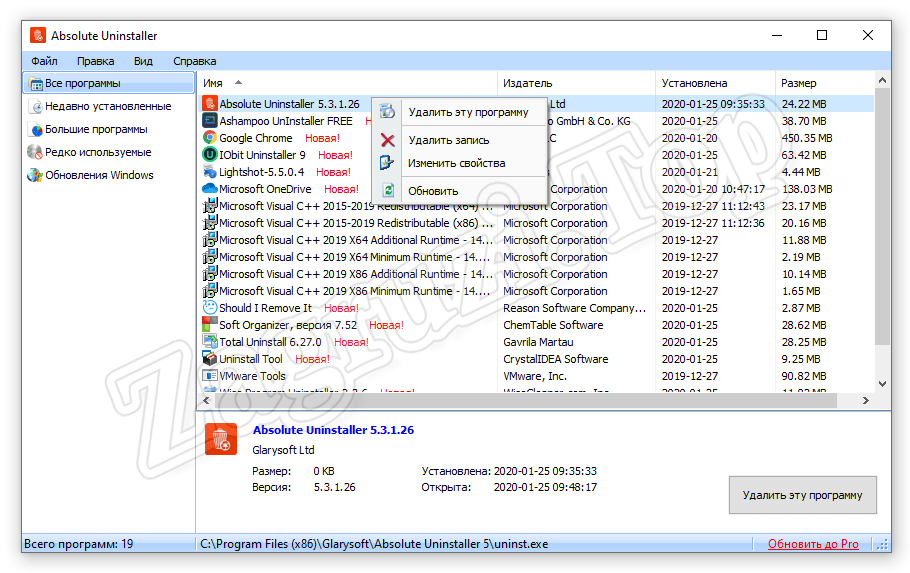This screenshot has width=910, height=573.
Task: Click the Google Chrome icon in list
Action: pyautogui.click(x=210, y=138)
